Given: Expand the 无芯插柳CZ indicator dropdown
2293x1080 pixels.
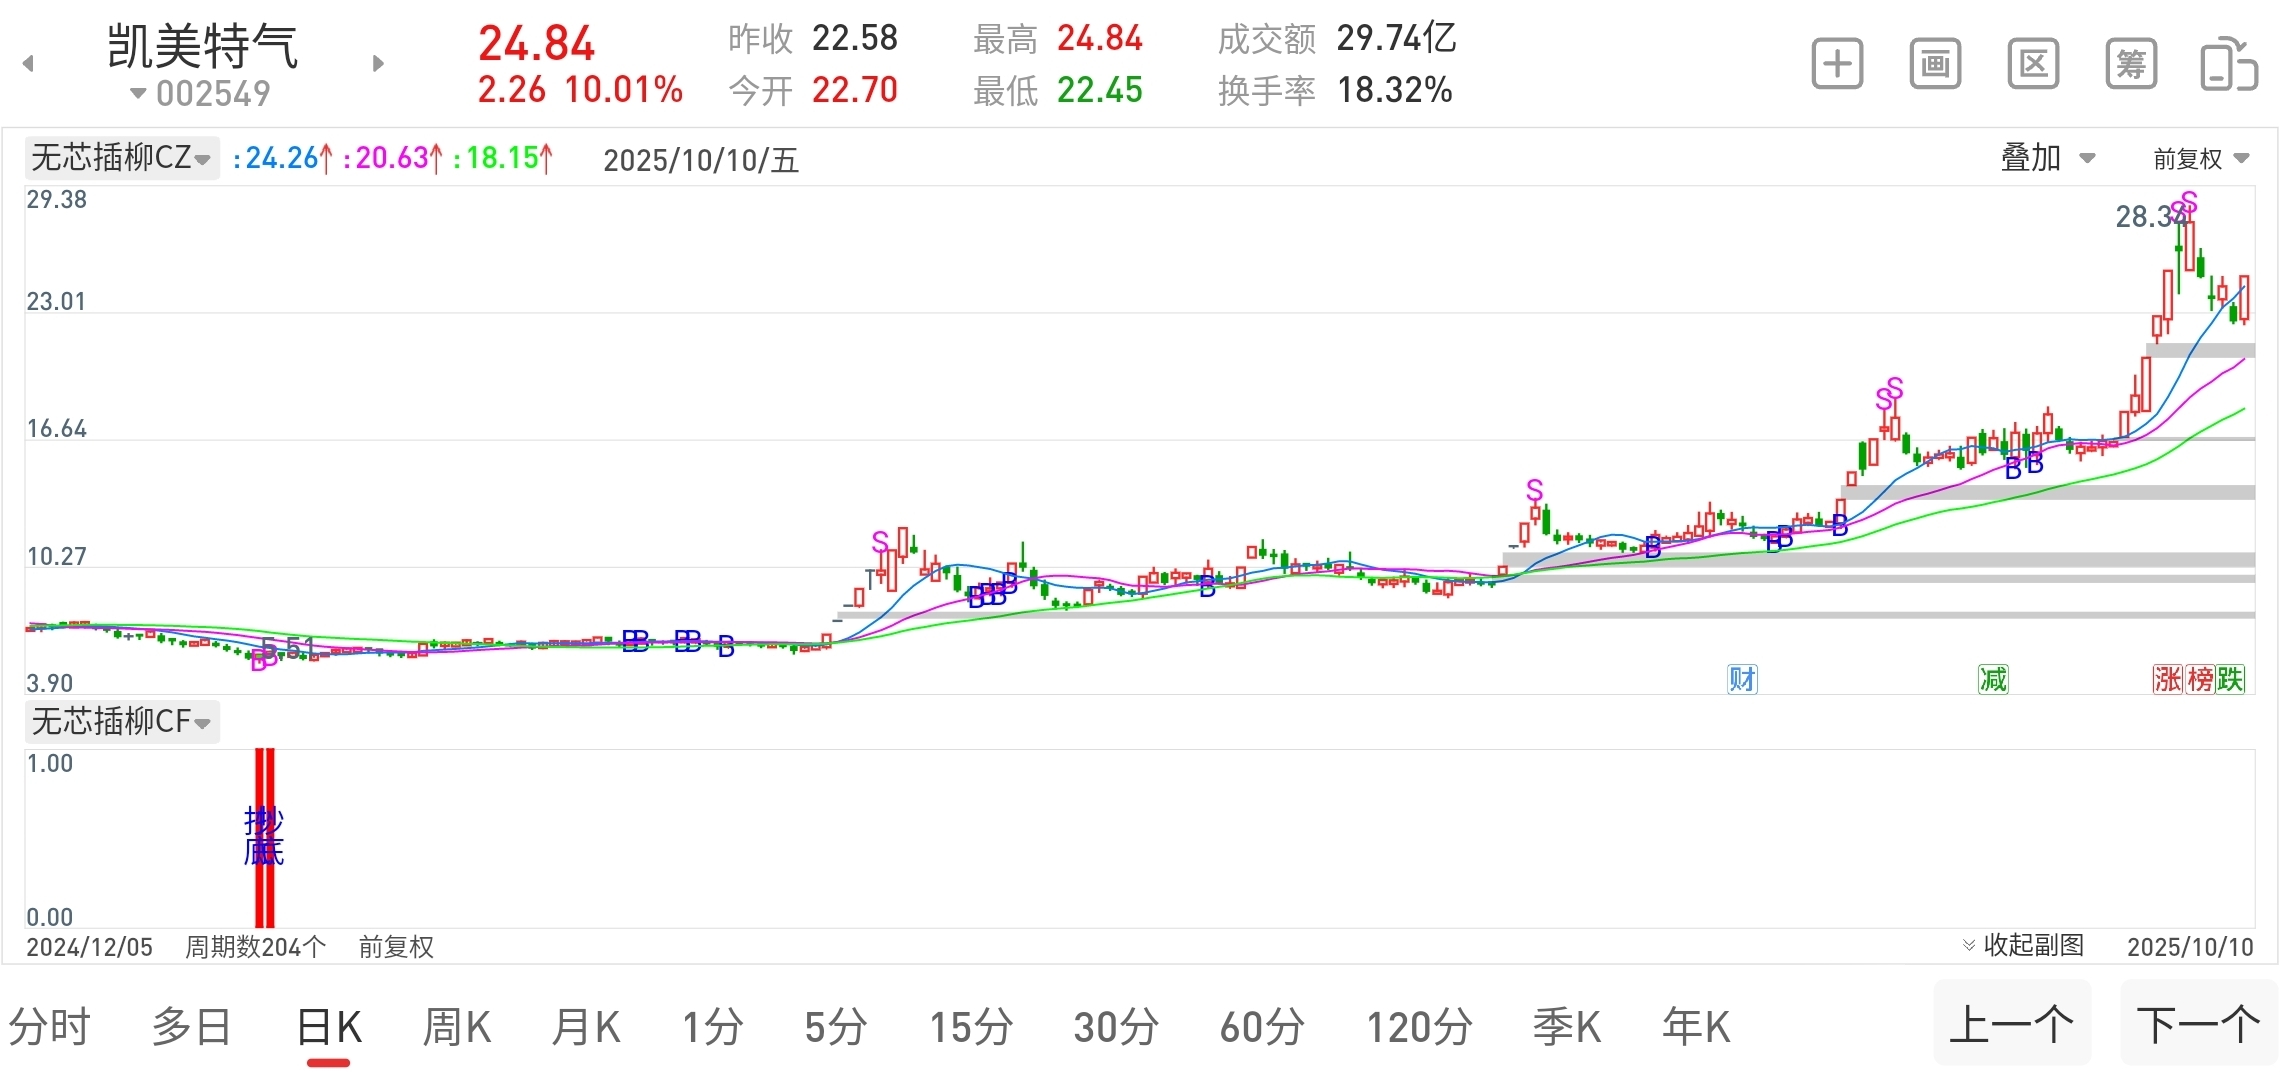Looking at the screenshot, I should [x=122, y=158].
